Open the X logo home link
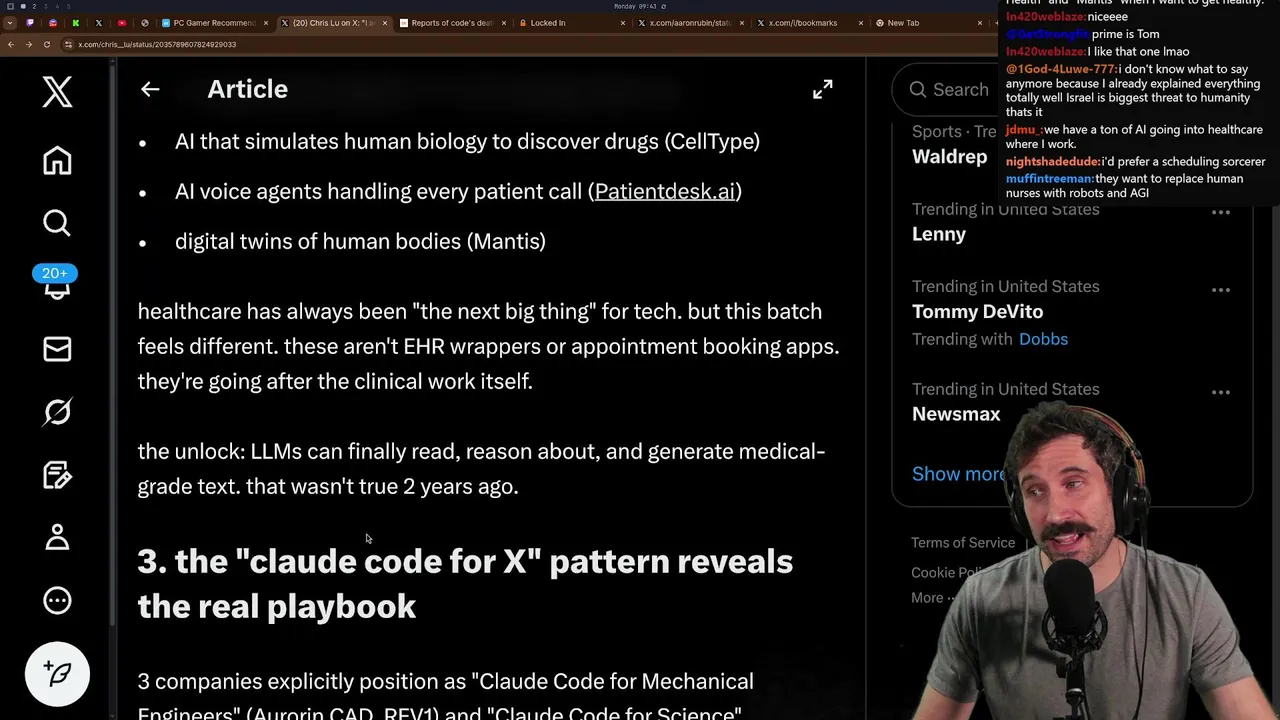The height and width of the screenshot is (720, 1280). pyautogui.click(x=57, y=92)
